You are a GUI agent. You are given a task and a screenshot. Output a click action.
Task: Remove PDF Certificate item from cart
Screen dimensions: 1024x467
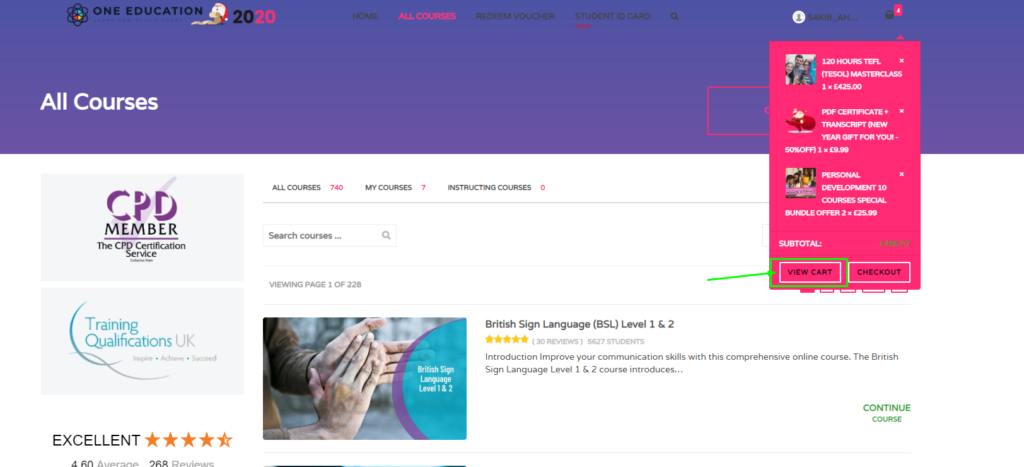click(902, 111)
